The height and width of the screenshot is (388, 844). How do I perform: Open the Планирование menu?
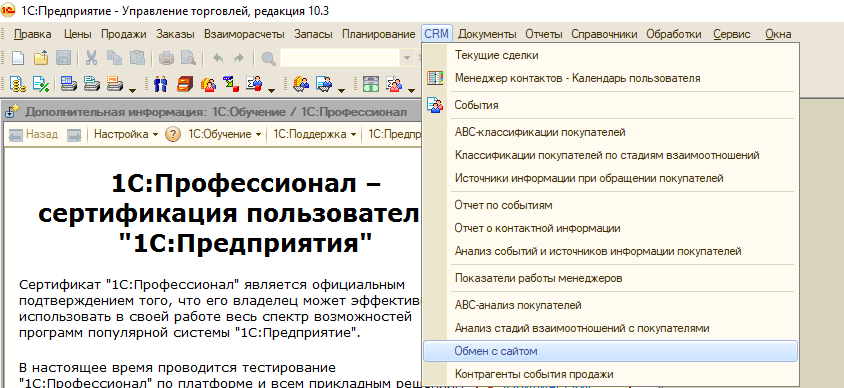coord(378,34)
